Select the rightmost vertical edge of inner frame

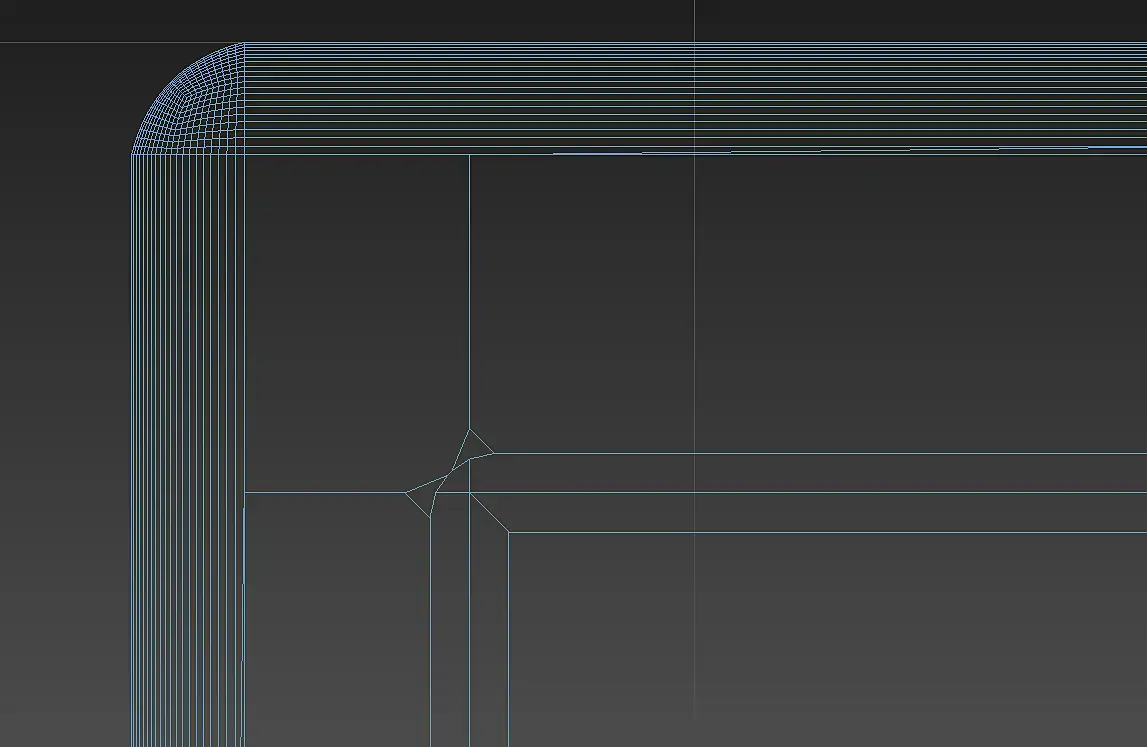click(x=508, y=639)
